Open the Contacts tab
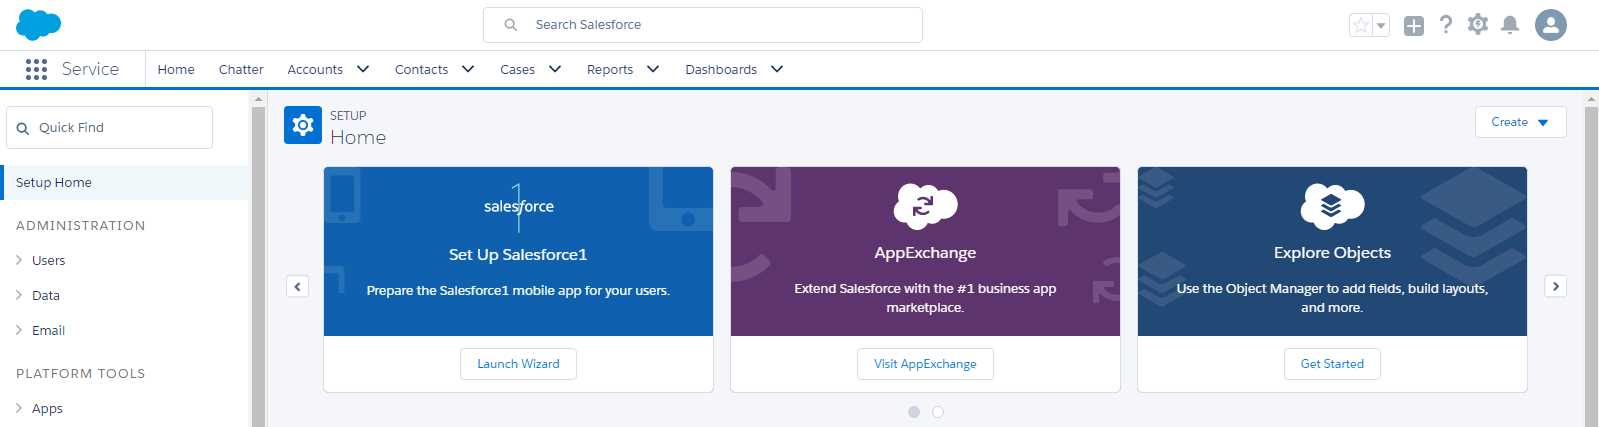 coord(421,70)
